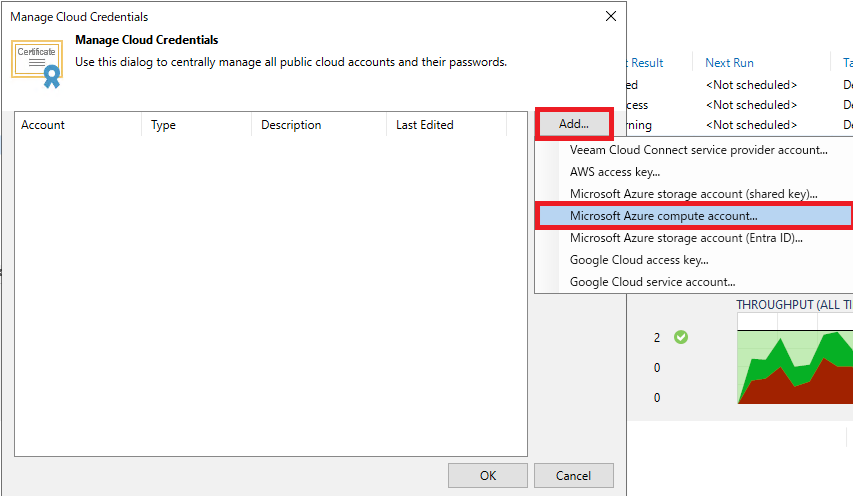853x496 pixels.
Task: Click the Add... button
Action: (574, 124)
